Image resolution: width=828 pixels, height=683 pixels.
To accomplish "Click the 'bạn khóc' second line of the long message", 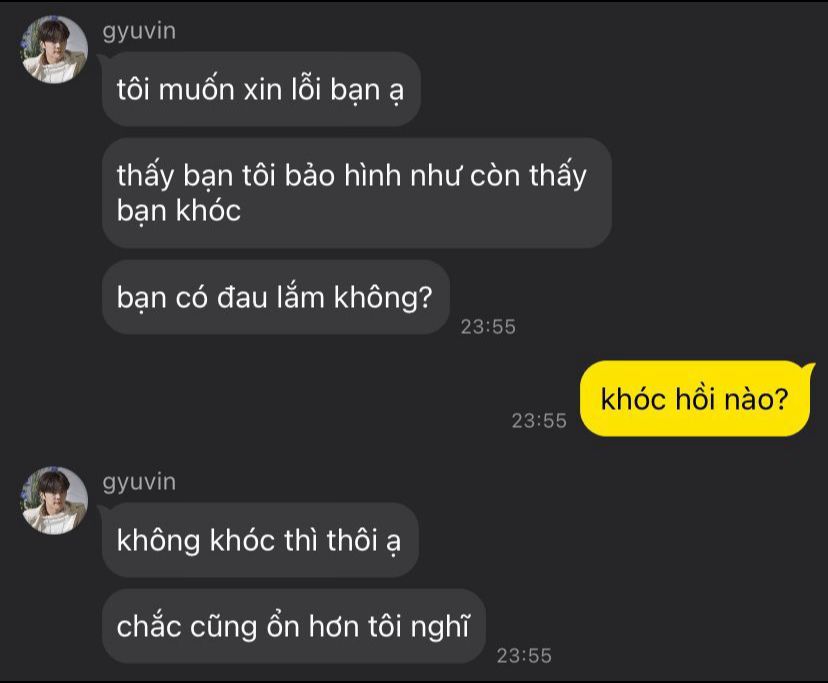I will coord(178,210).
